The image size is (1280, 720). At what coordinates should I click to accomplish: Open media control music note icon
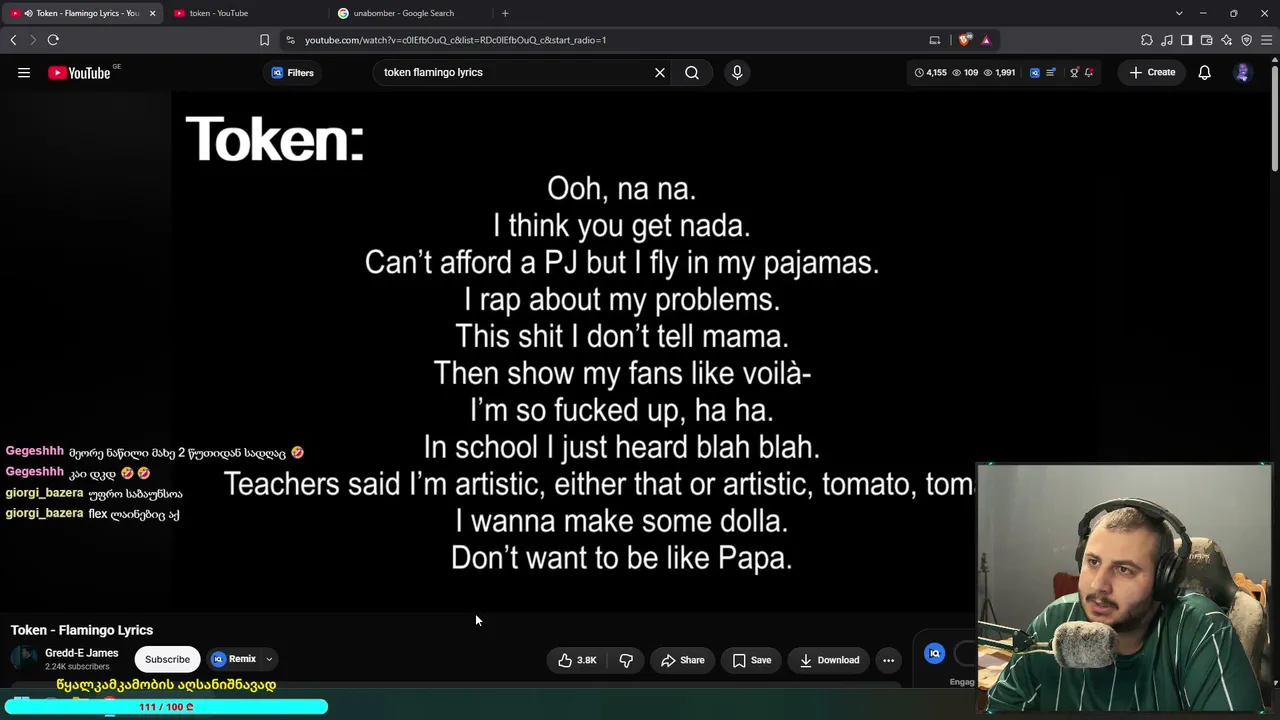(x=1167, y=40)
